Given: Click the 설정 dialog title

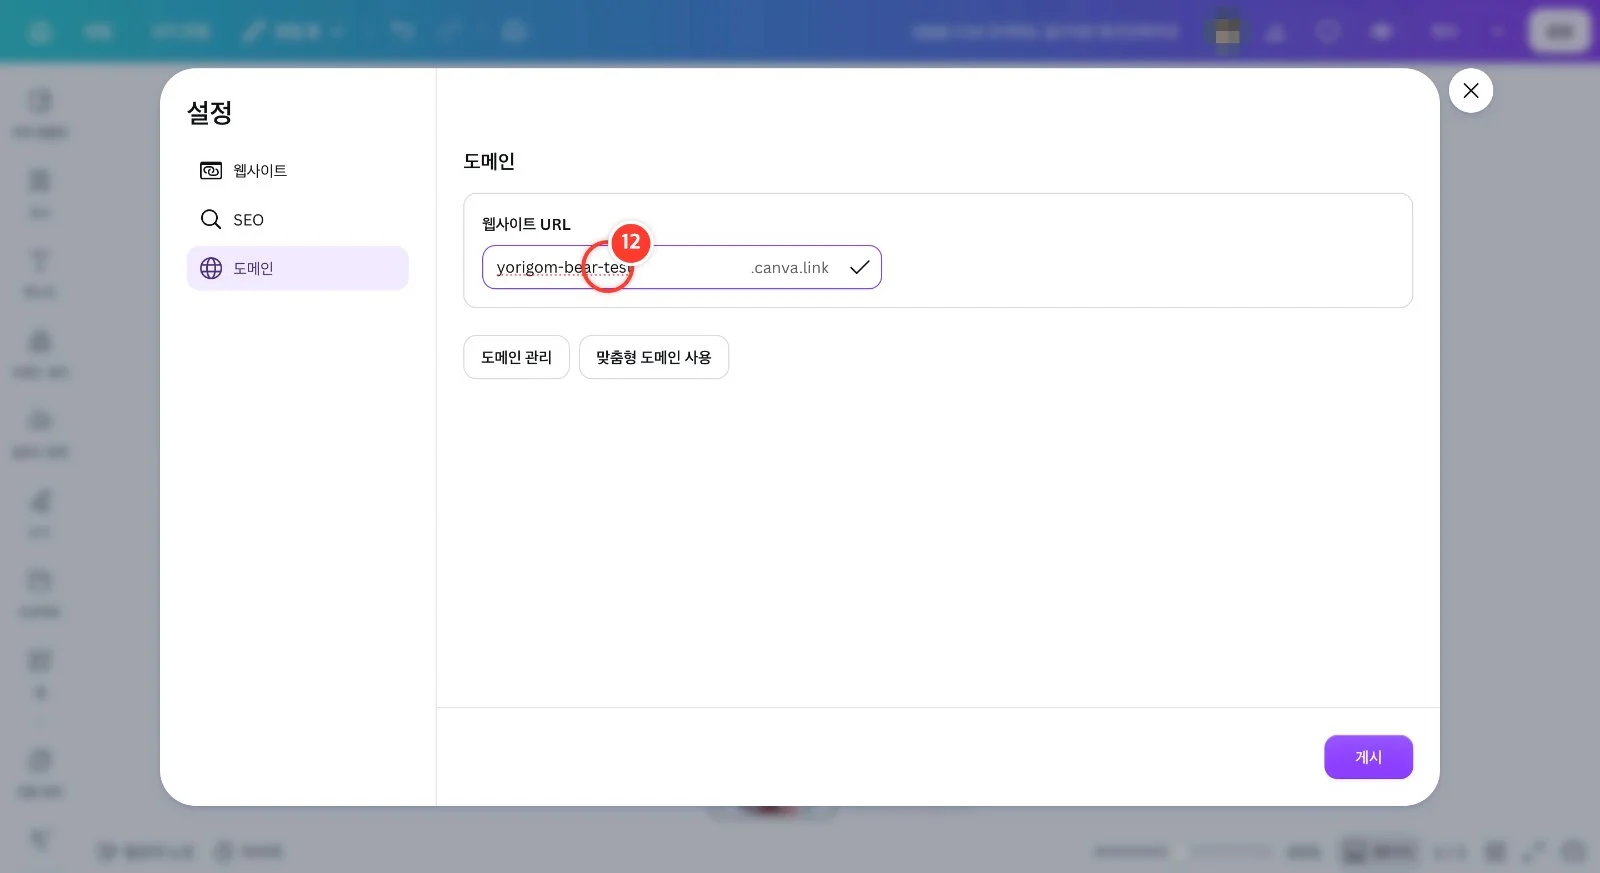Looking at the screenshot, I should tap(210, 112).
